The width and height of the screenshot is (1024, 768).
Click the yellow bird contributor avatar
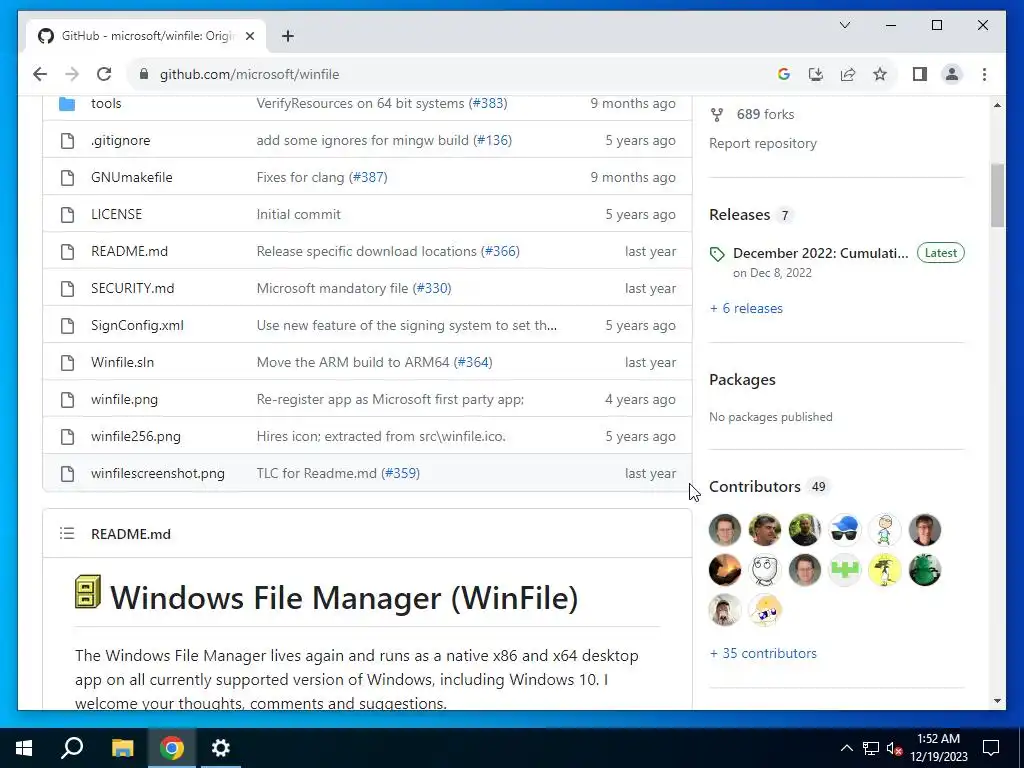[x=885, y=569]
